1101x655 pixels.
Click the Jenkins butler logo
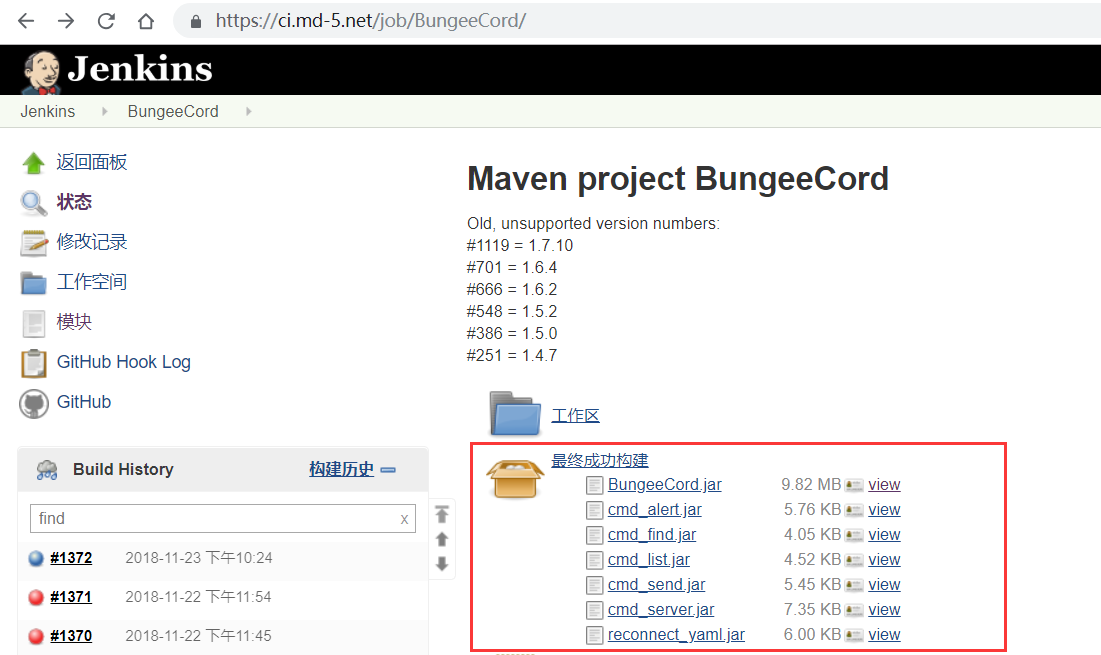tap(41, 72)
